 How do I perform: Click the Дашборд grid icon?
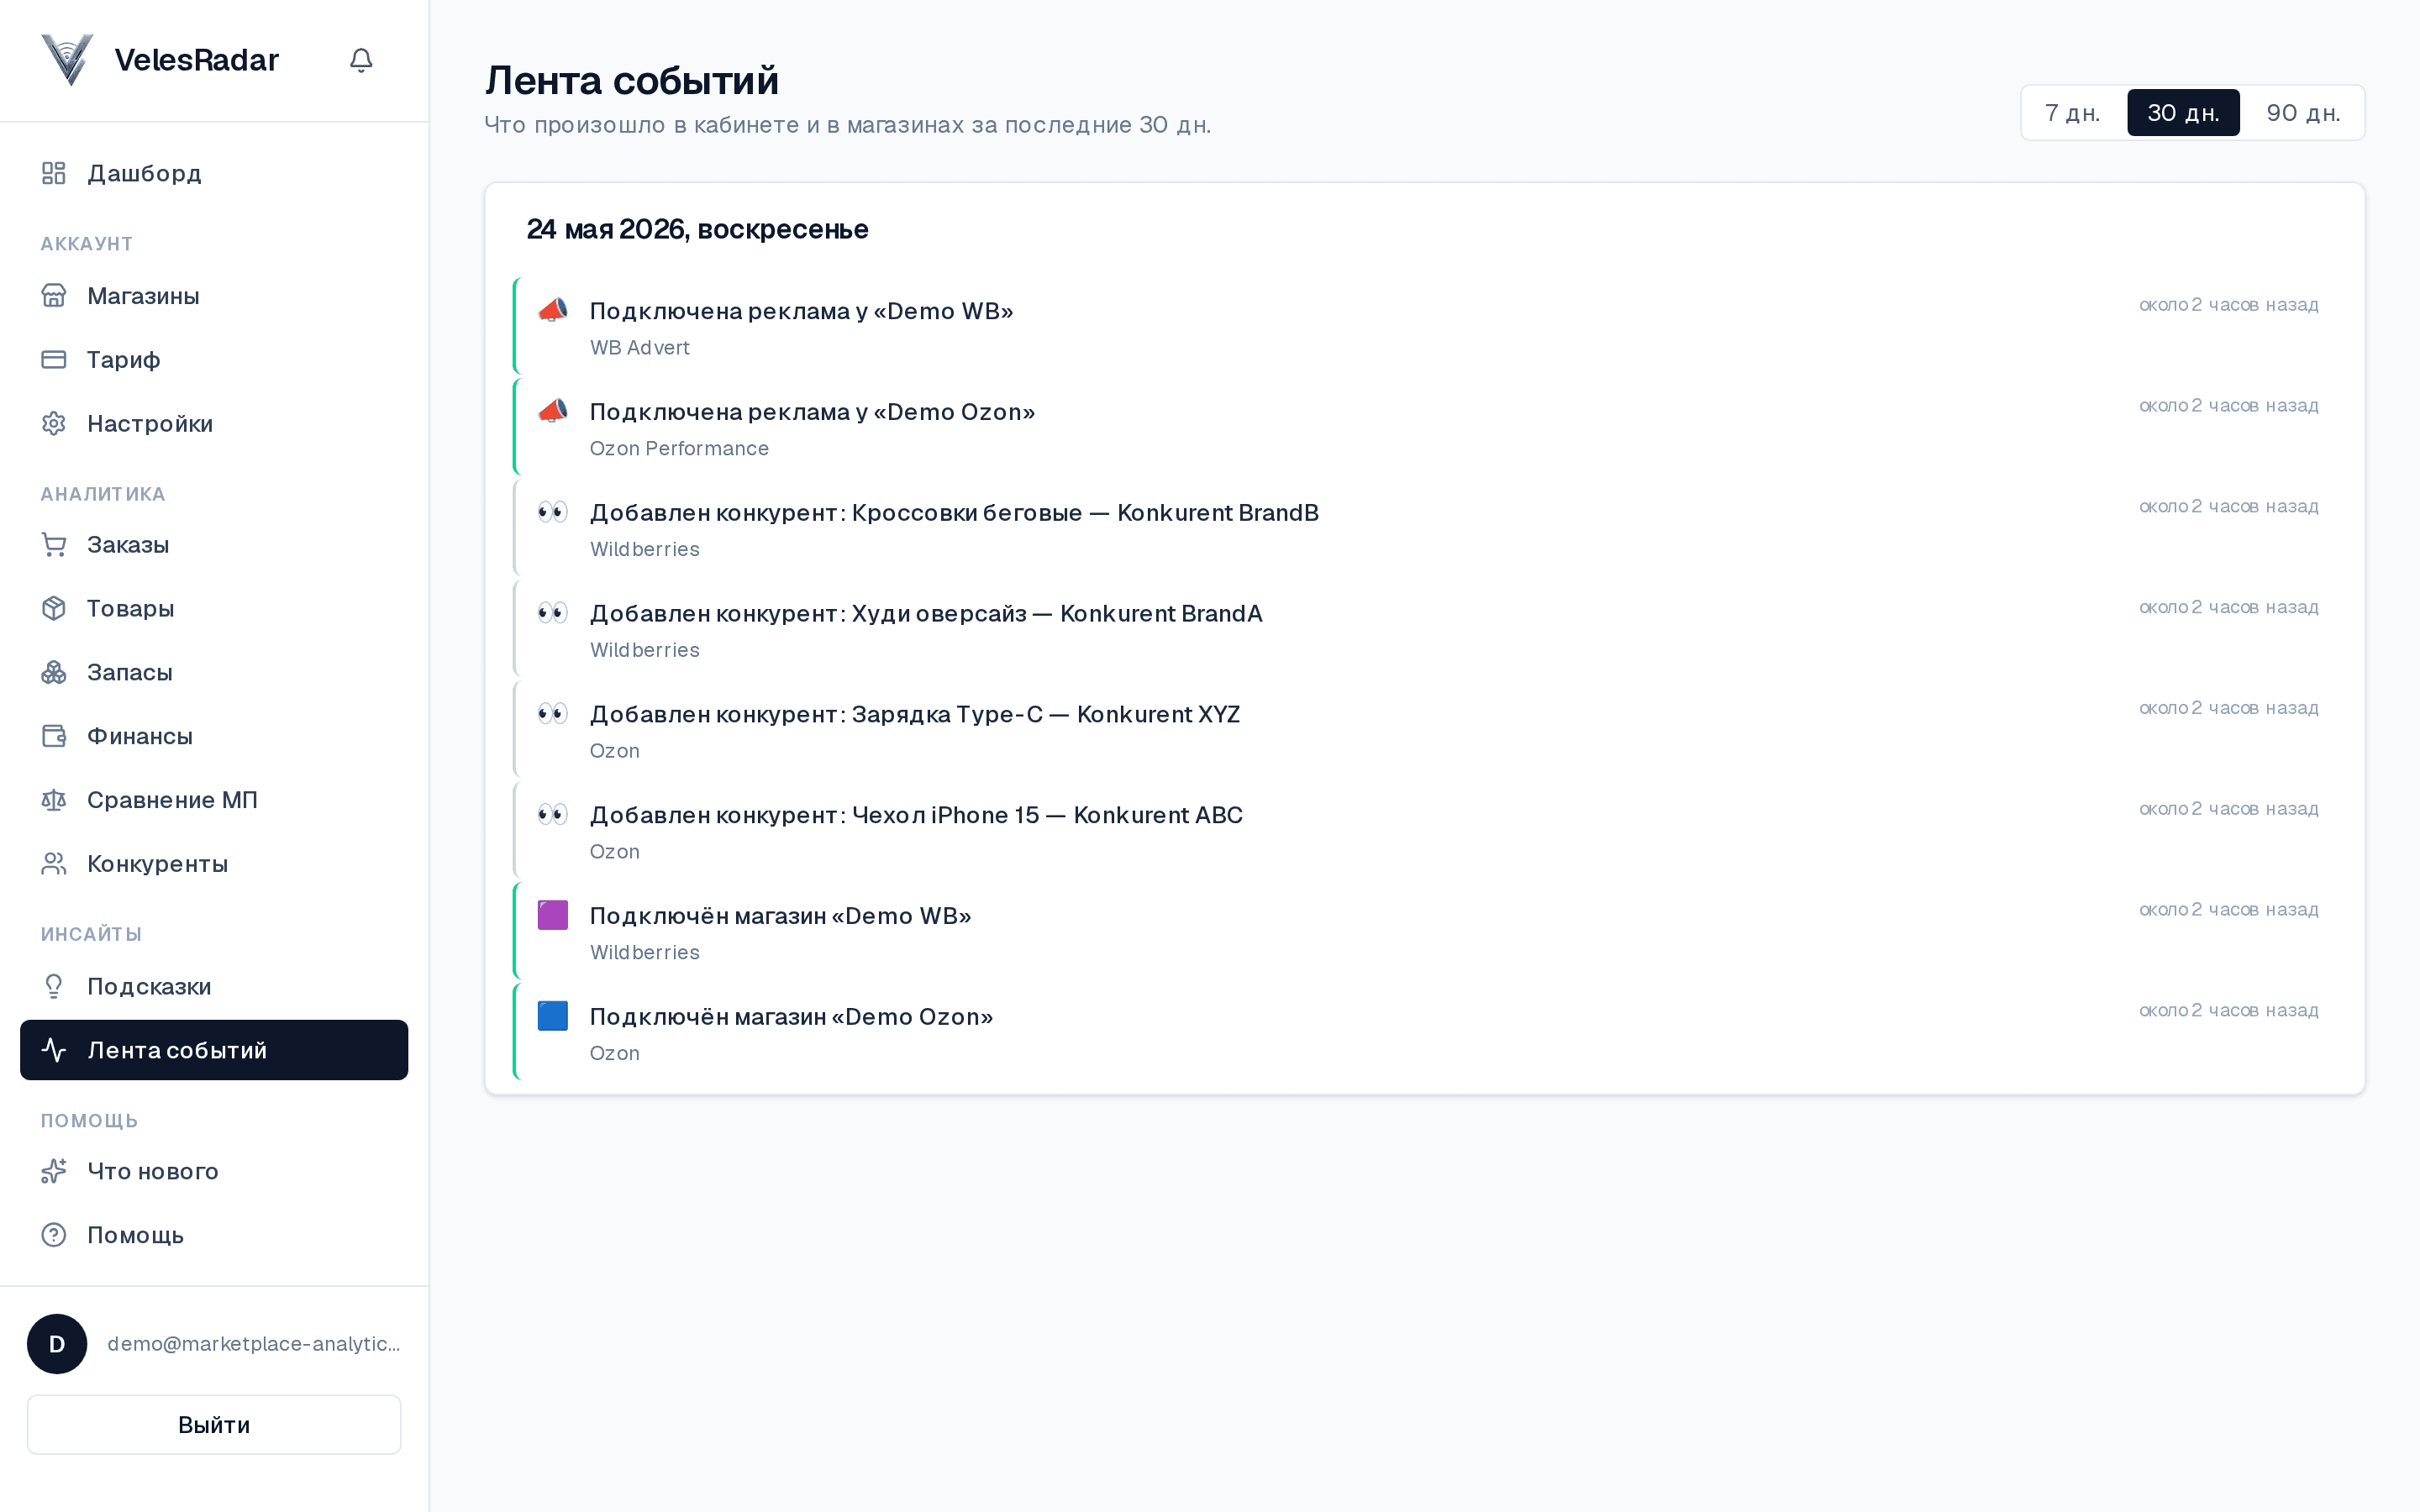point(54,173)
